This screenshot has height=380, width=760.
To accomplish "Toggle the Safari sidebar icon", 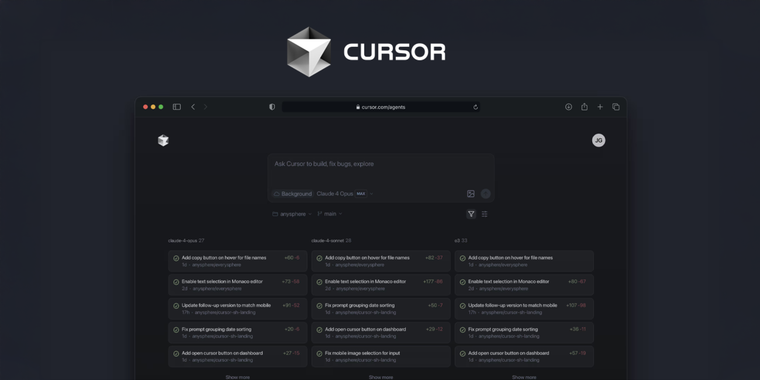I will point(177,107).
